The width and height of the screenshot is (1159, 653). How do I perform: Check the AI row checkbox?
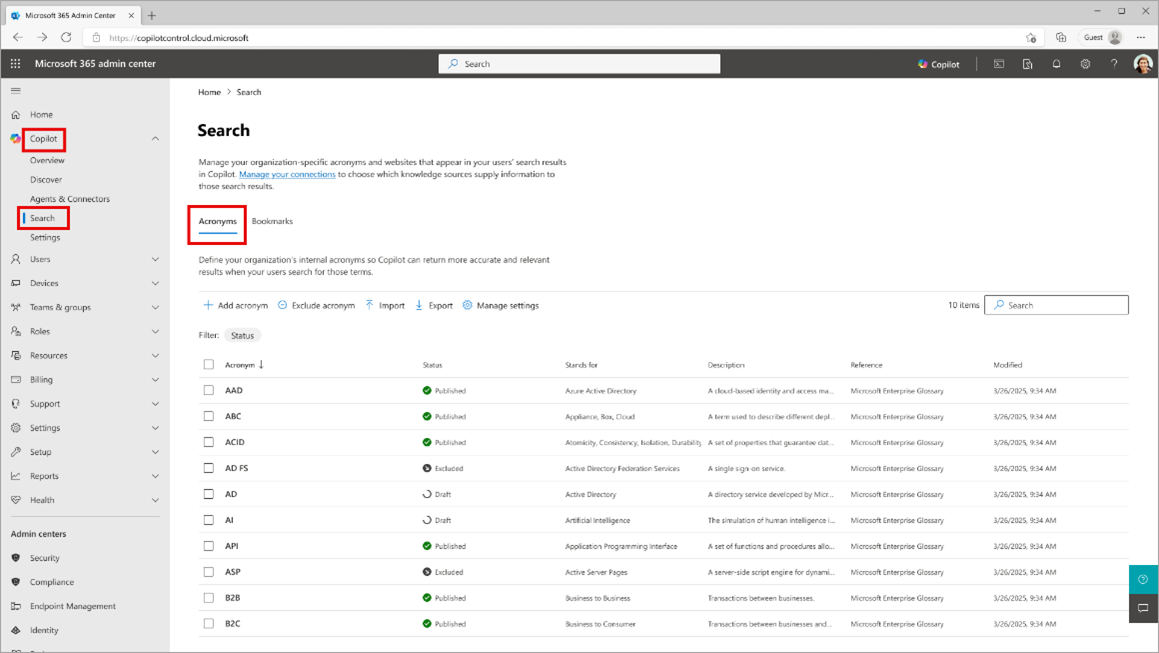click(208, 520)
